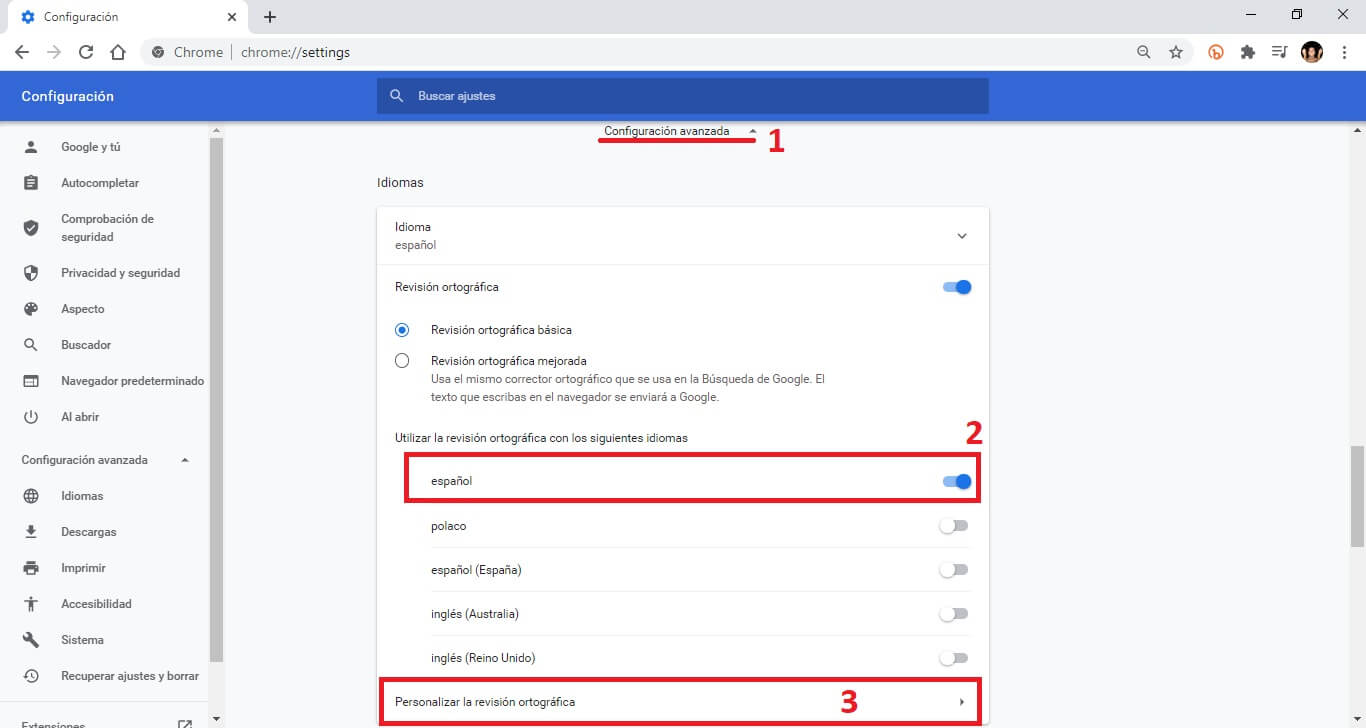Click the site info Chrome icon in address bar

coord(158,52)
